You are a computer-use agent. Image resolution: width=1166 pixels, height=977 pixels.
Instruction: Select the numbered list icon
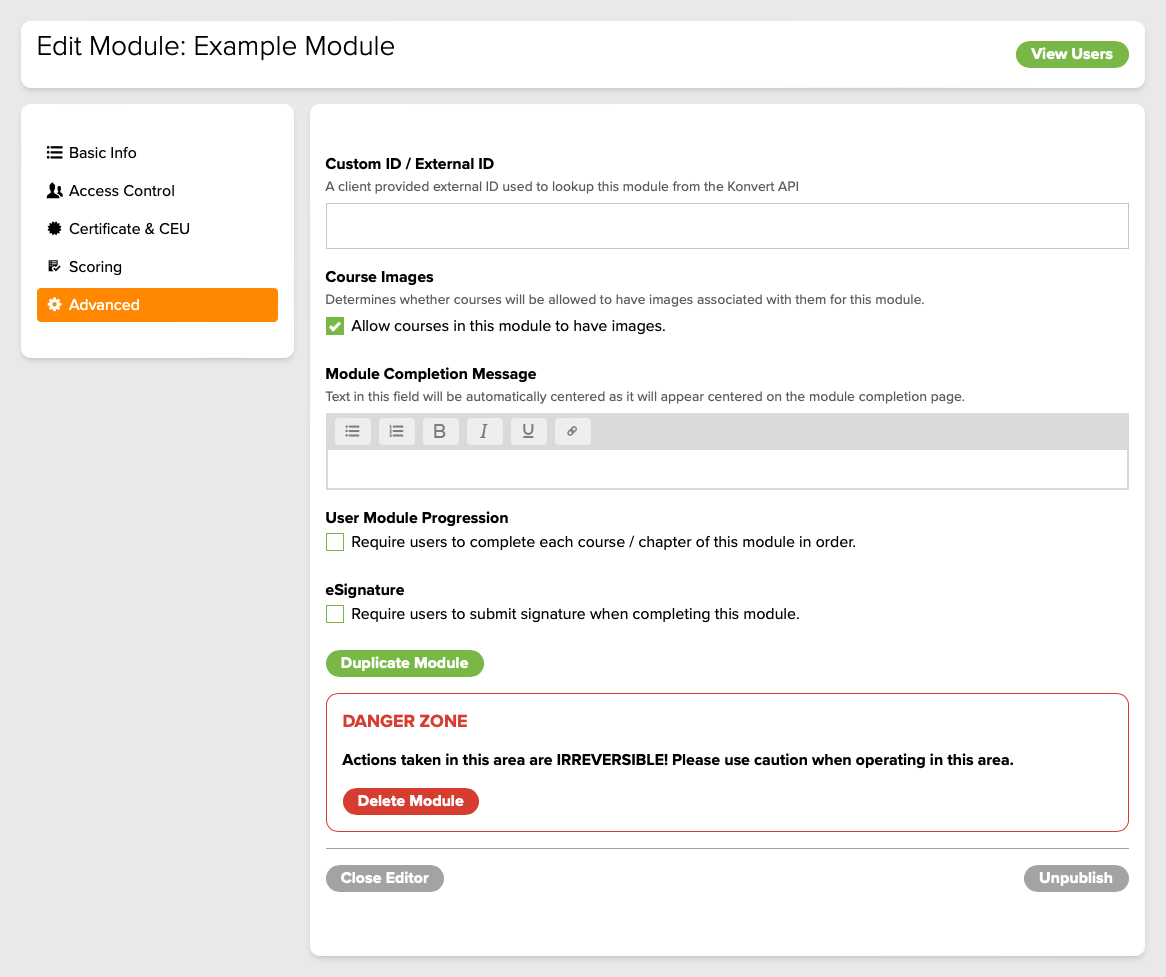point(396,431)
